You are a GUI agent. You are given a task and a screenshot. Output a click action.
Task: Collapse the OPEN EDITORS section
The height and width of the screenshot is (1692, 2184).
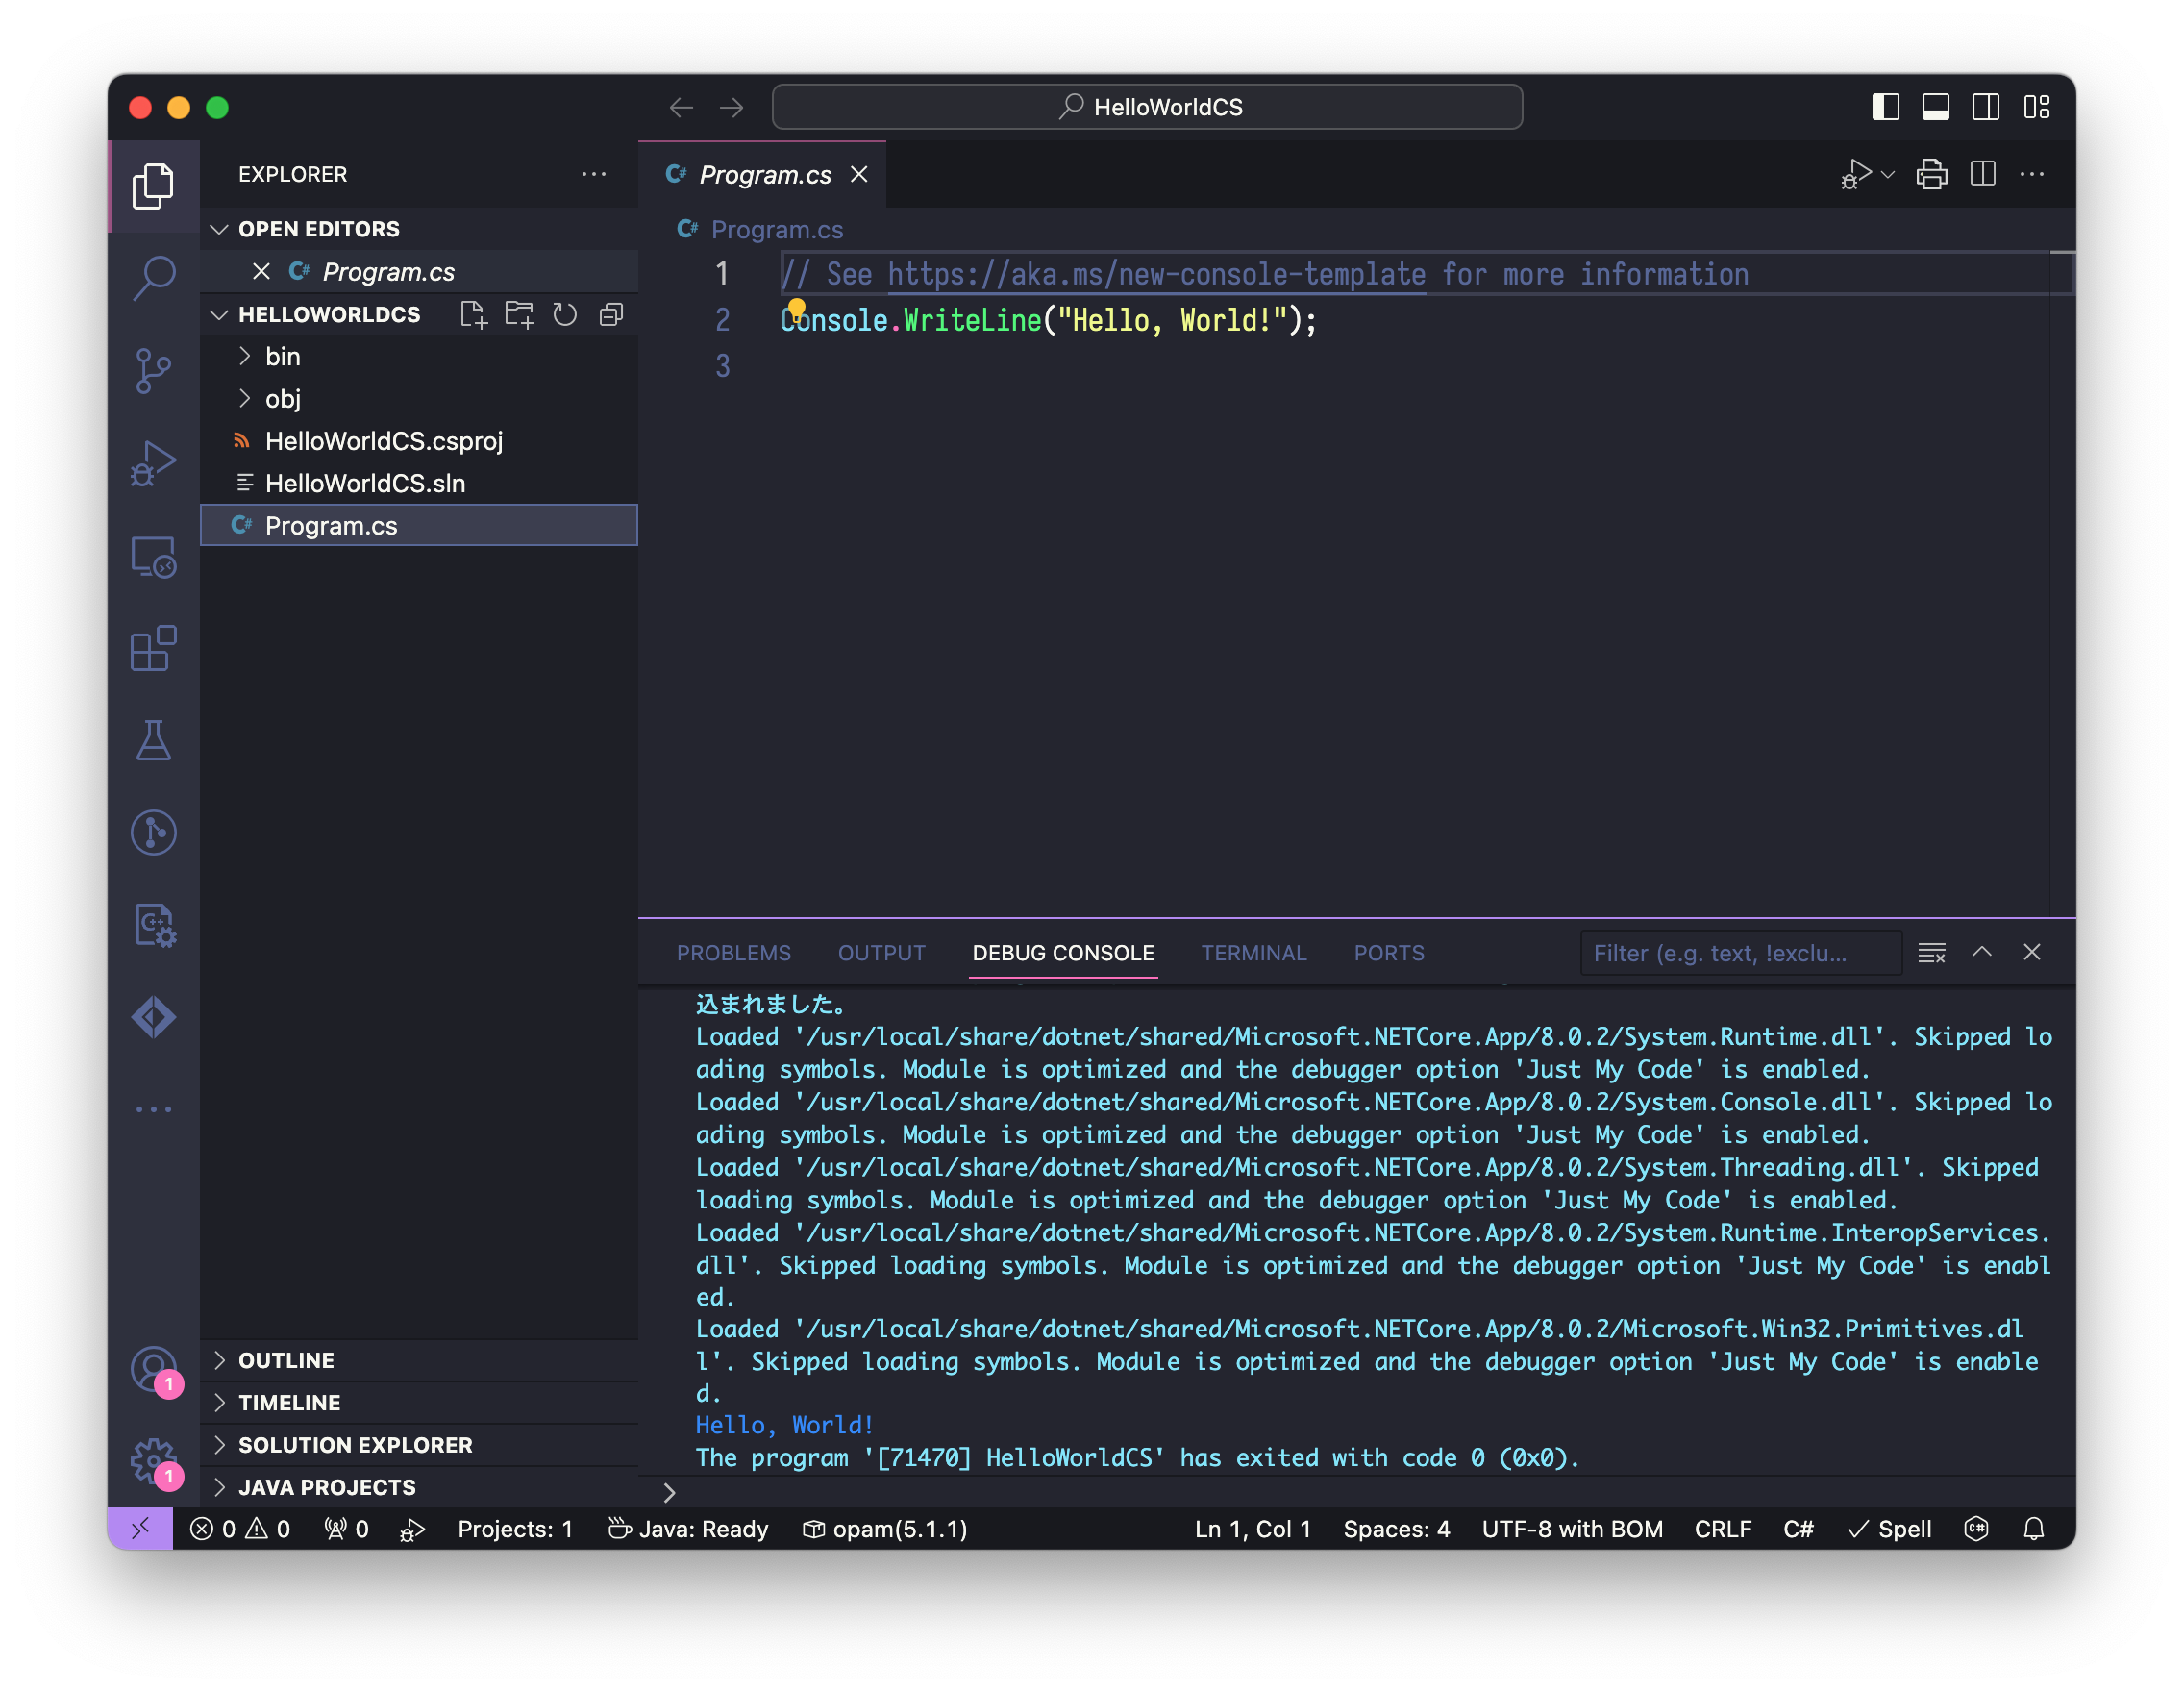[219, 229]
